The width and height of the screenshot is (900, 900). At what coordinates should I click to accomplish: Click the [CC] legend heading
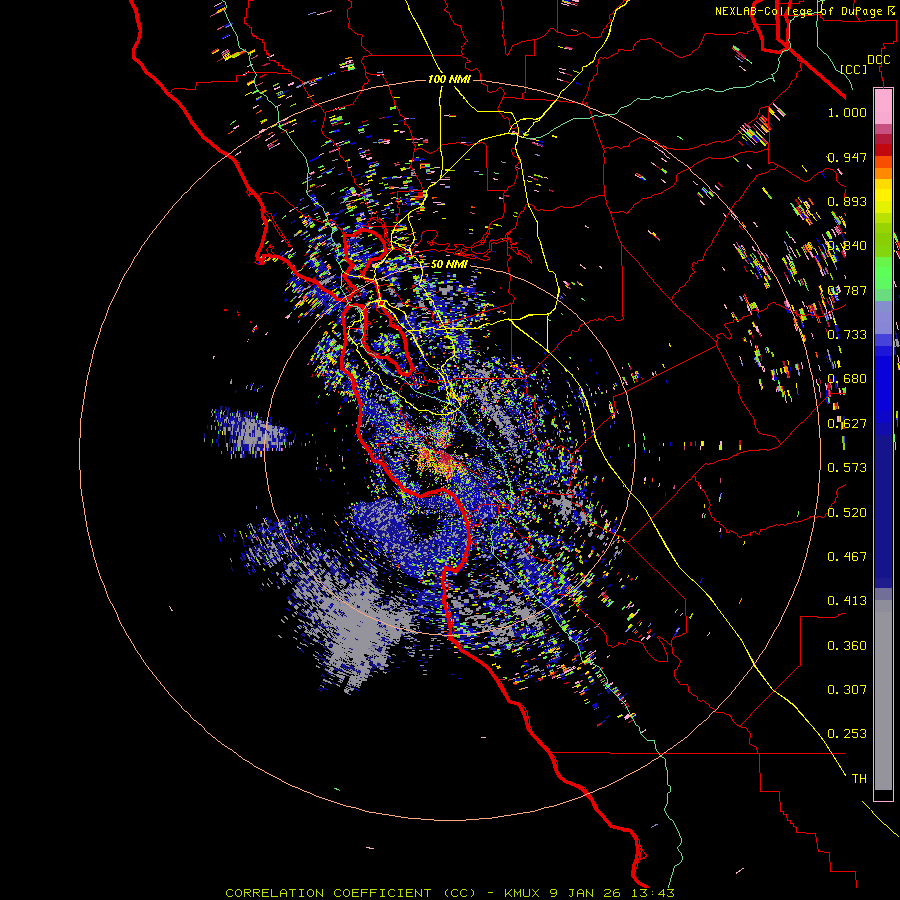click(854, 69)
